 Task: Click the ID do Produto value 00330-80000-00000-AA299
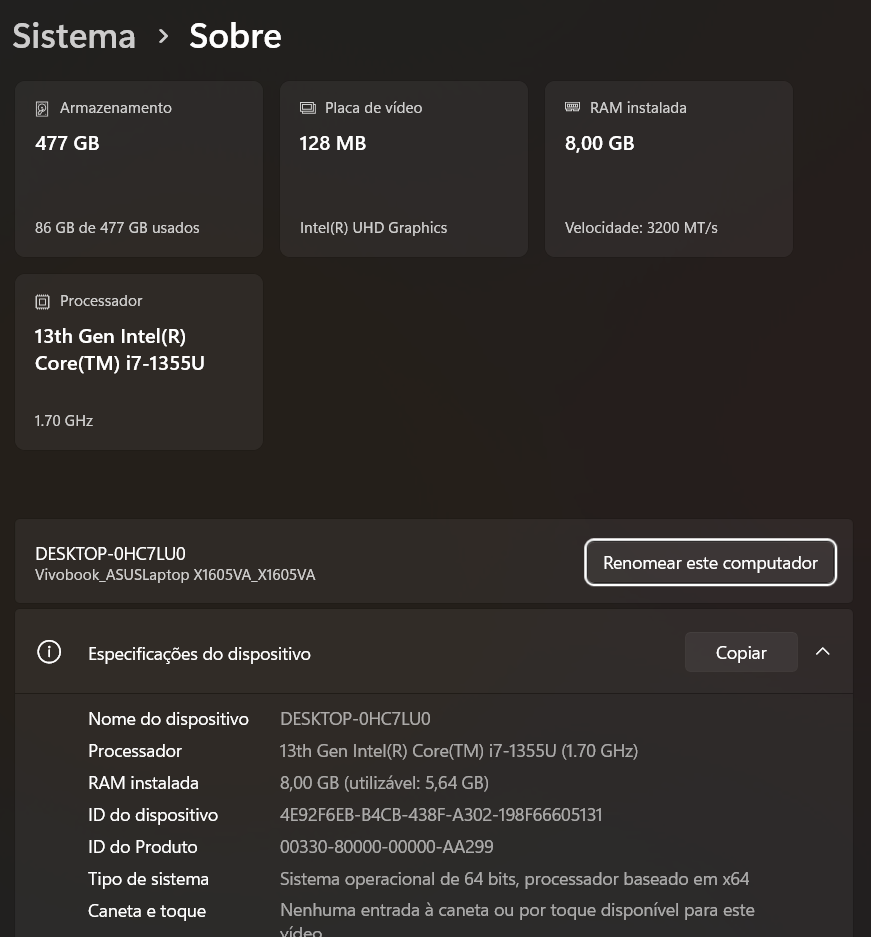pyautogui.click(x=386, y=847)
